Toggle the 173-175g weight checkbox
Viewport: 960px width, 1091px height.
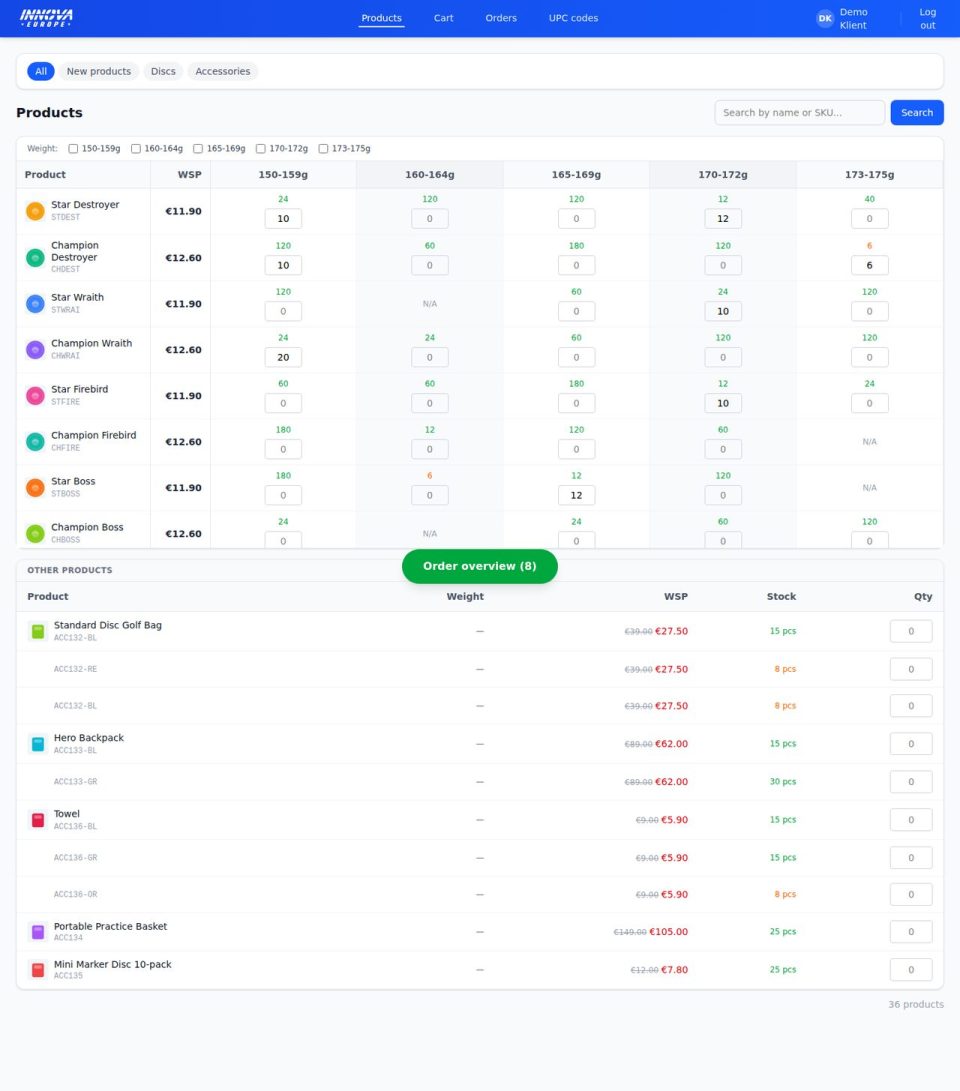(x=323, y=148)
